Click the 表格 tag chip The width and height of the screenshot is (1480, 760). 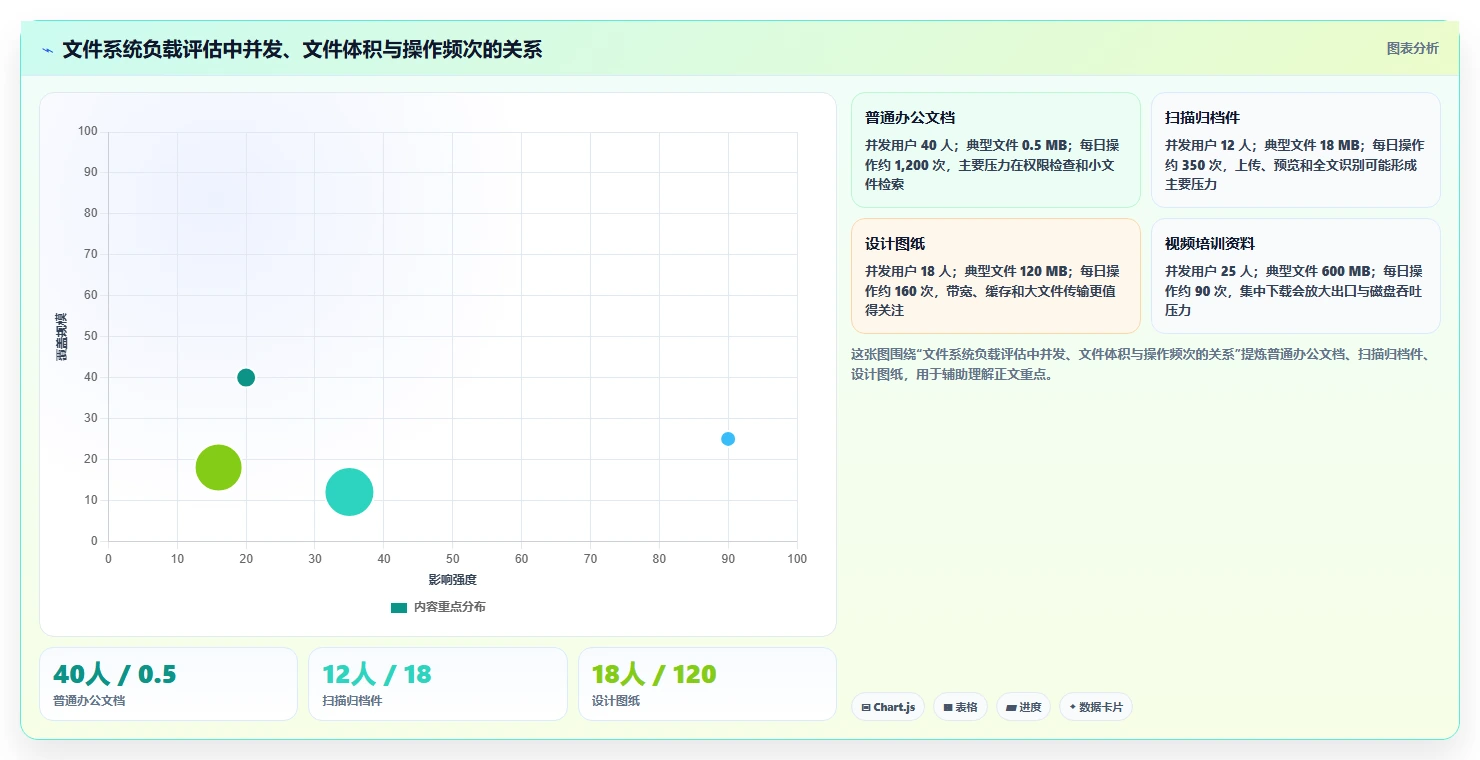click(x=960, y=707)
